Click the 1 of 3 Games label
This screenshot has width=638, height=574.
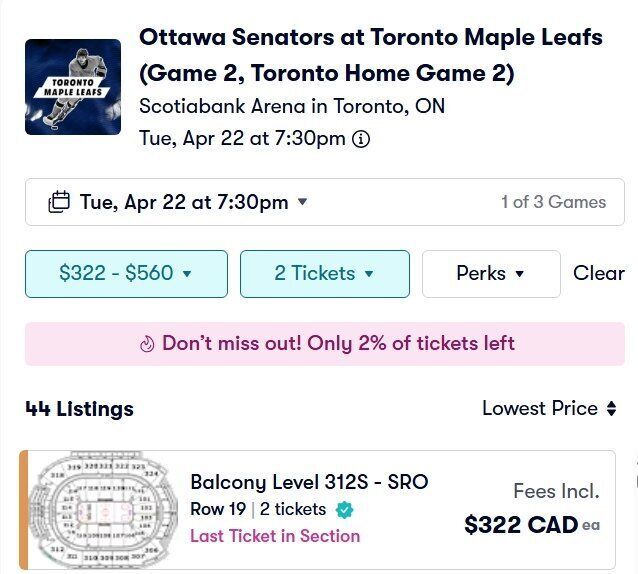point(553,202)
